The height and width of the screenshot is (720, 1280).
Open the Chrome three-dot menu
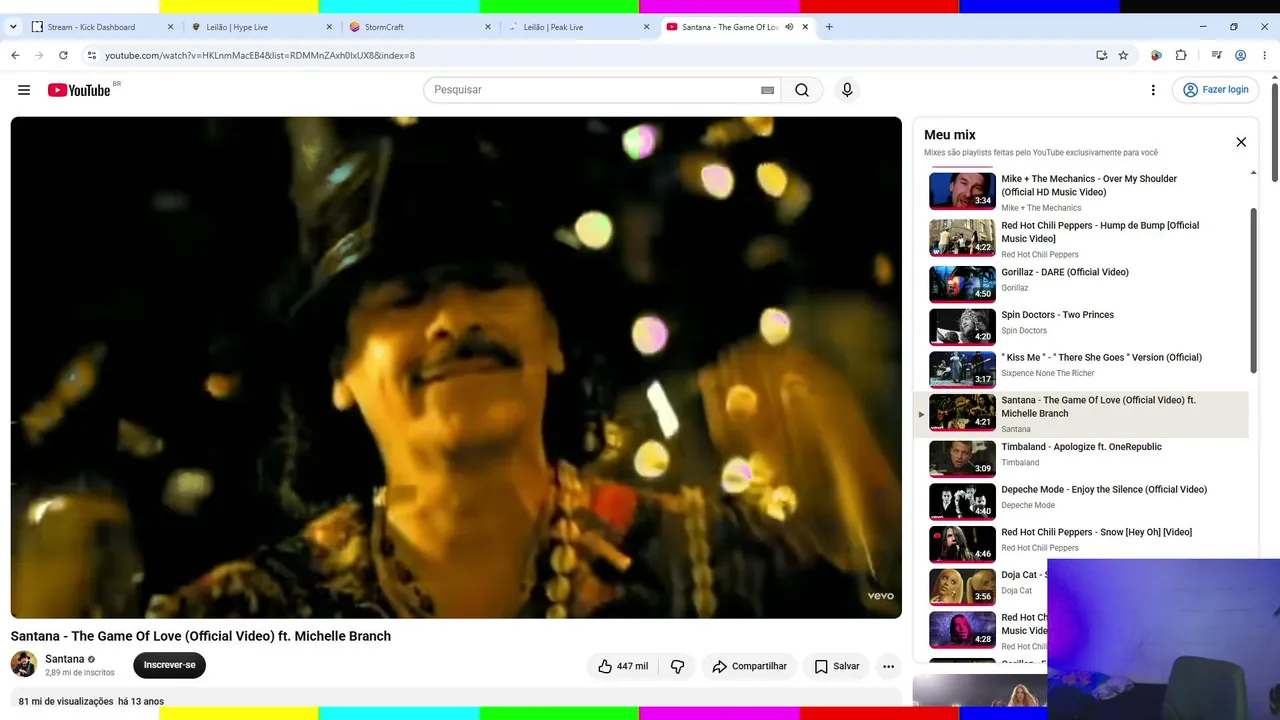click(x=1265, y=55)
